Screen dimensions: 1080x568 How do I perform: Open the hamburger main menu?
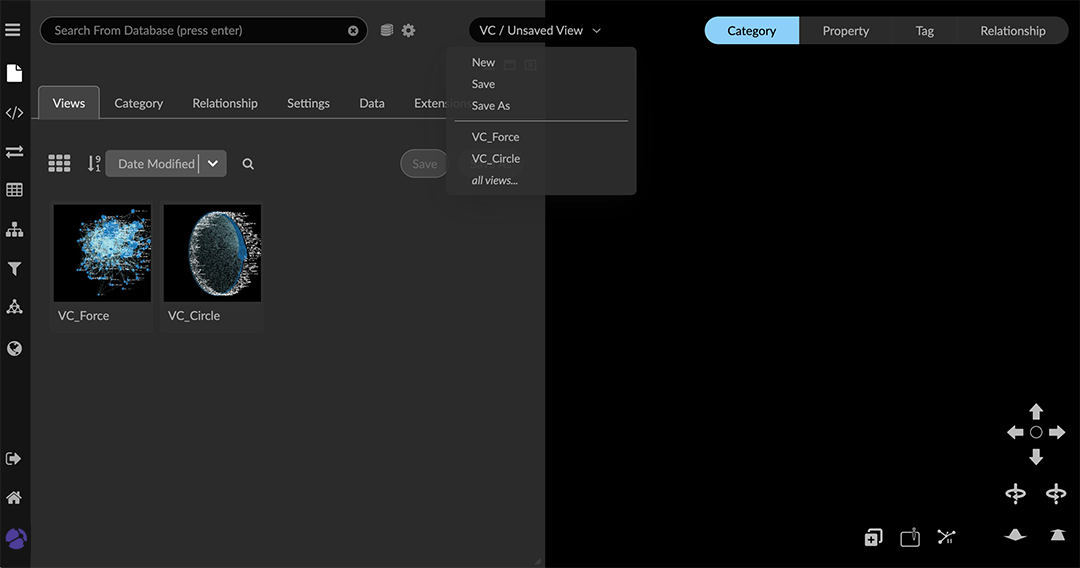click(13, 30)
